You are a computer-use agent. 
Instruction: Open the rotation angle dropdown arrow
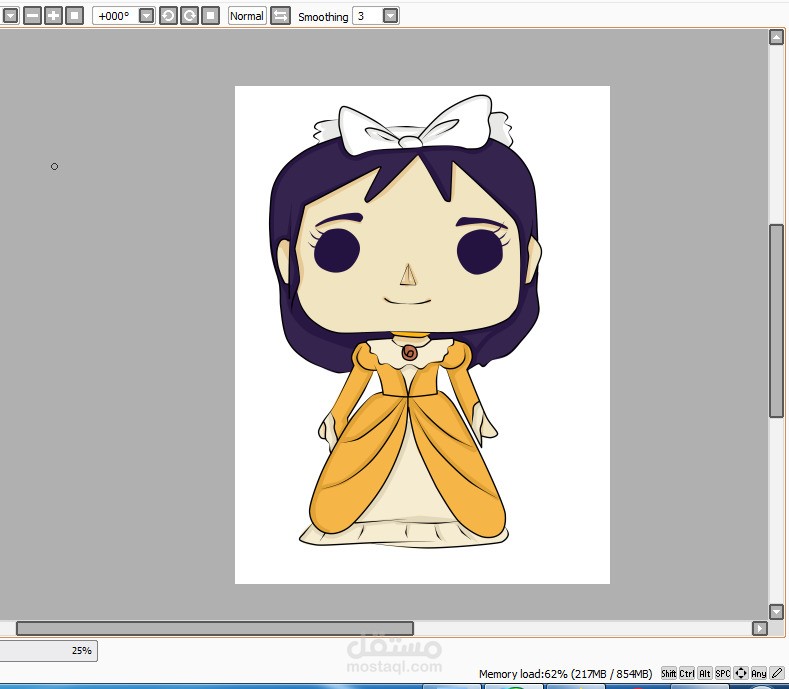(146, 16)
